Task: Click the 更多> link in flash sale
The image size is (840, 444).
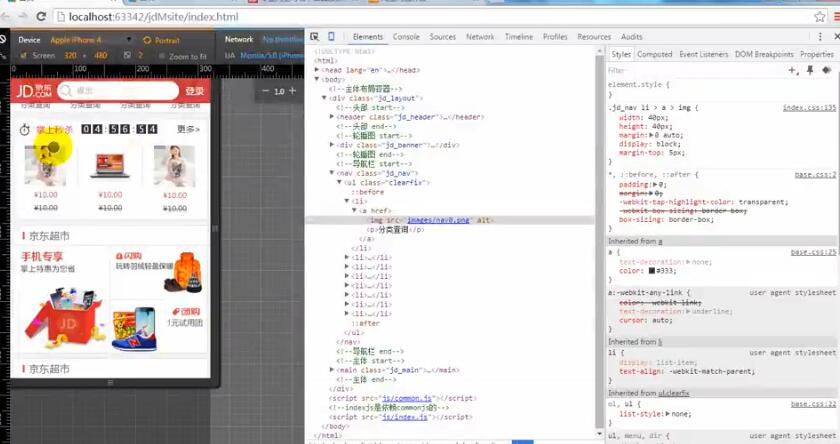Action: click(189, 129)
